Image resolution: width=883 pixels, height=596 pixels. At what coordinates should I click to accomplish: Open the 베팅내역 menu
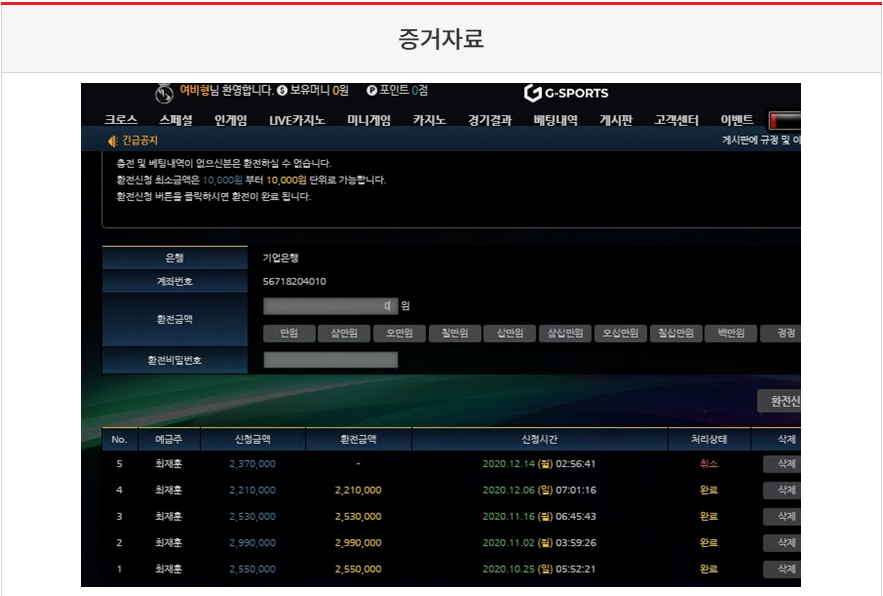tap(555, 120)
